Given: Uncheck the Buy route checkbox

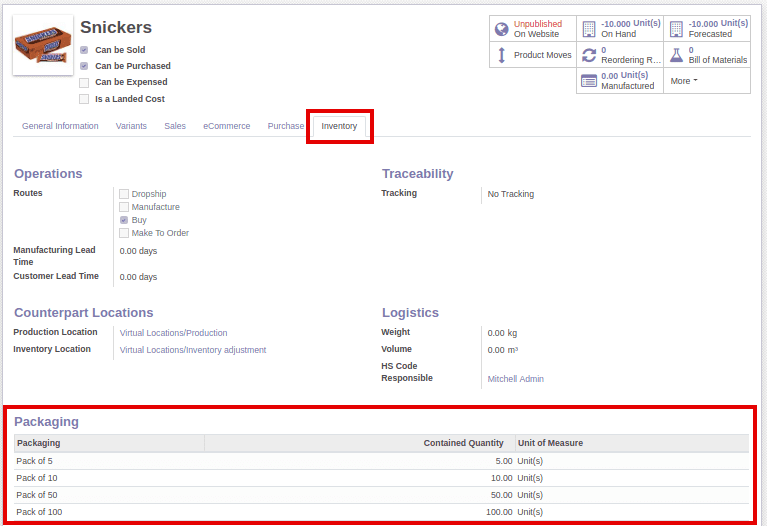Looking at the screenshot, I should tap(124, 220).
